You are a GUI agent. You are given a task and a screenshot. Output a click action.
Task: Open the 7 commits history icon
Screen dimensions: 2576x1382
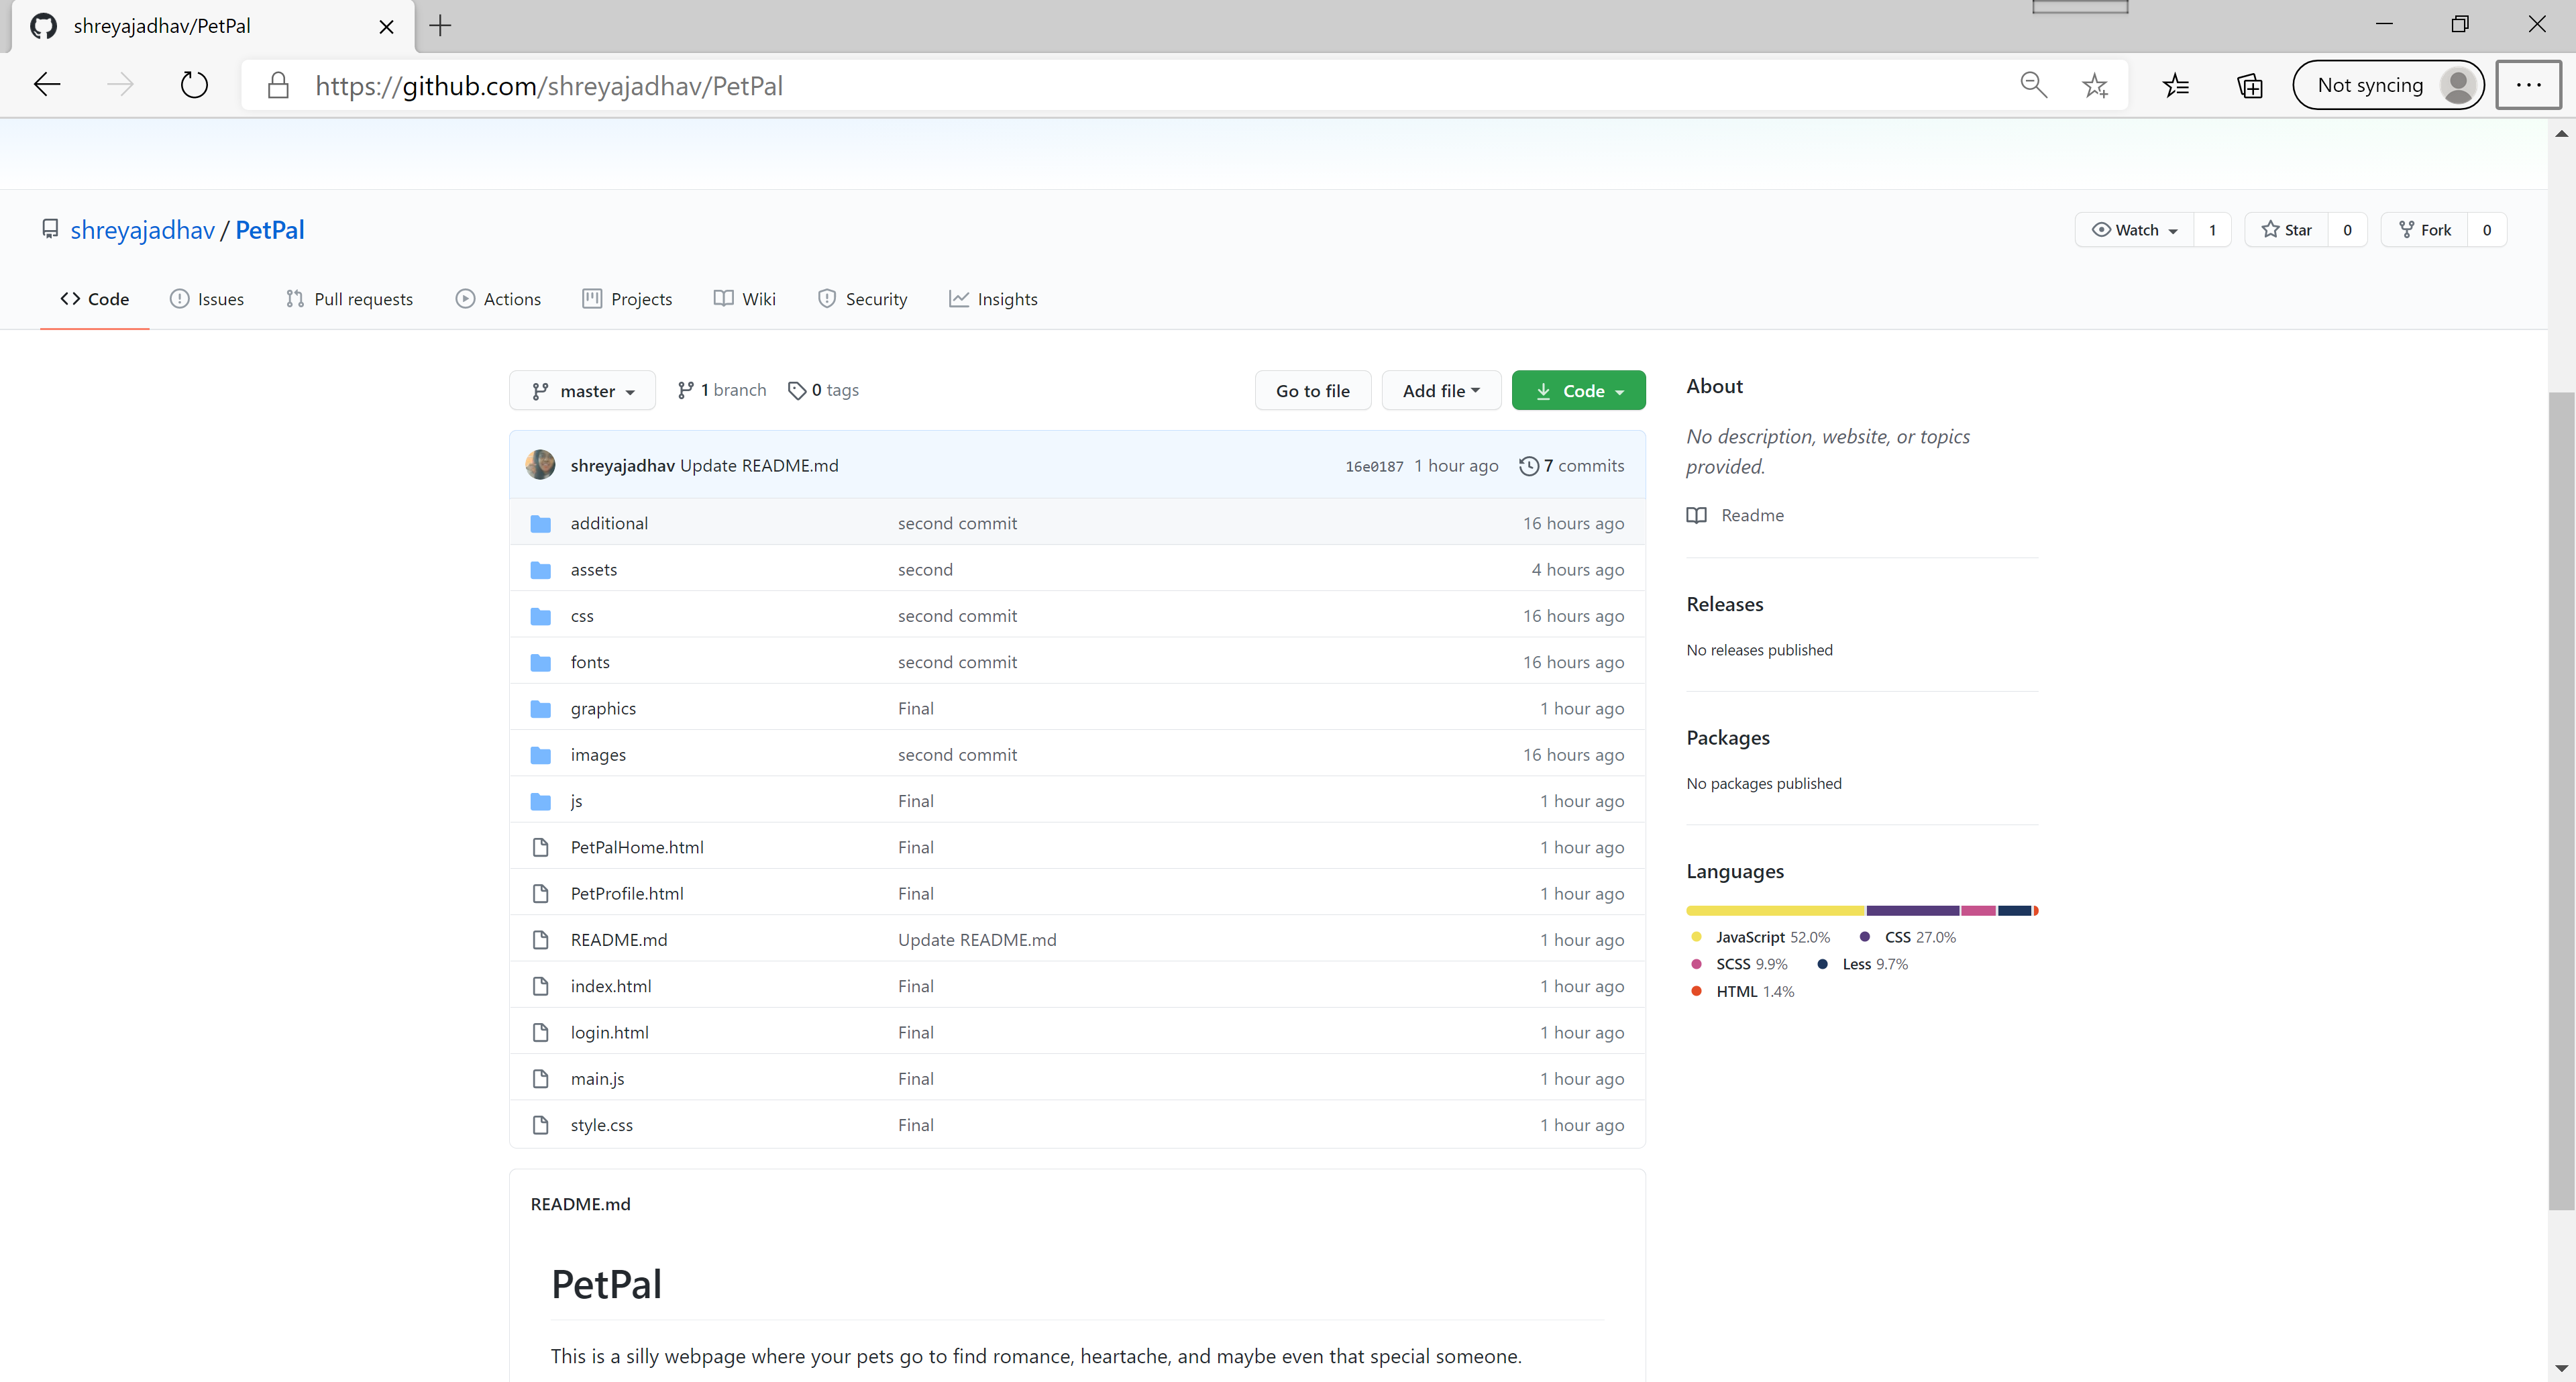tap(1528, 465)
